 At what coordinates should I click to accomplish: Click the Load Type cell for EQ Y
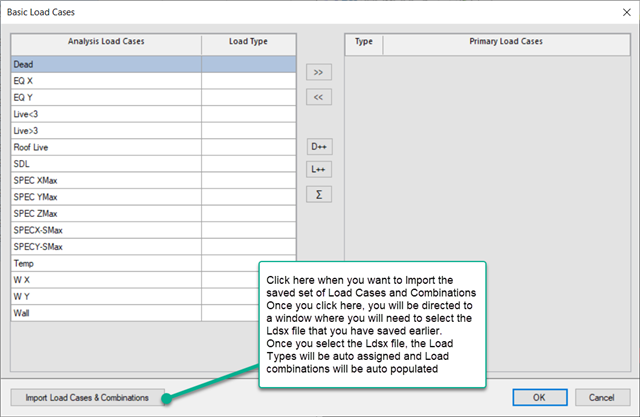(x=249, y=98)
